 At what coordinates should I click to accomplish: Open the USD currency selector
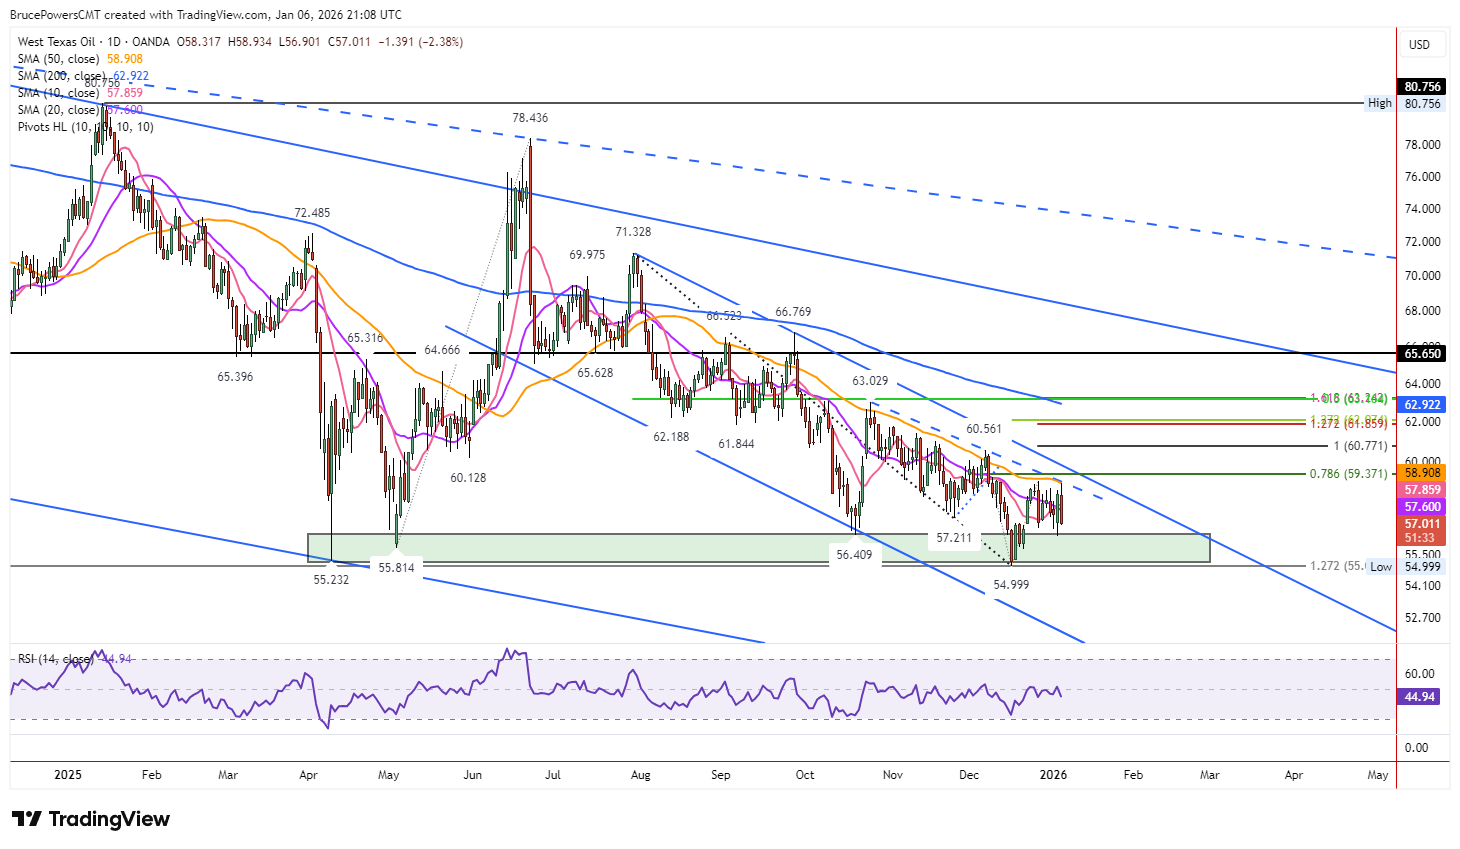1420,44
